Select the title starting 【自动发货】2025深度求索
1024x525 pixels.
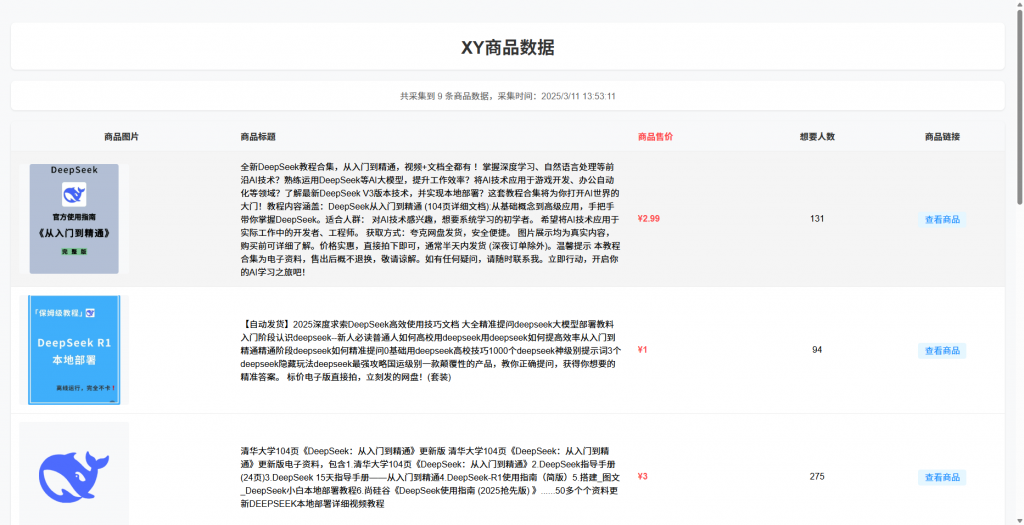[x=430, y=350]
